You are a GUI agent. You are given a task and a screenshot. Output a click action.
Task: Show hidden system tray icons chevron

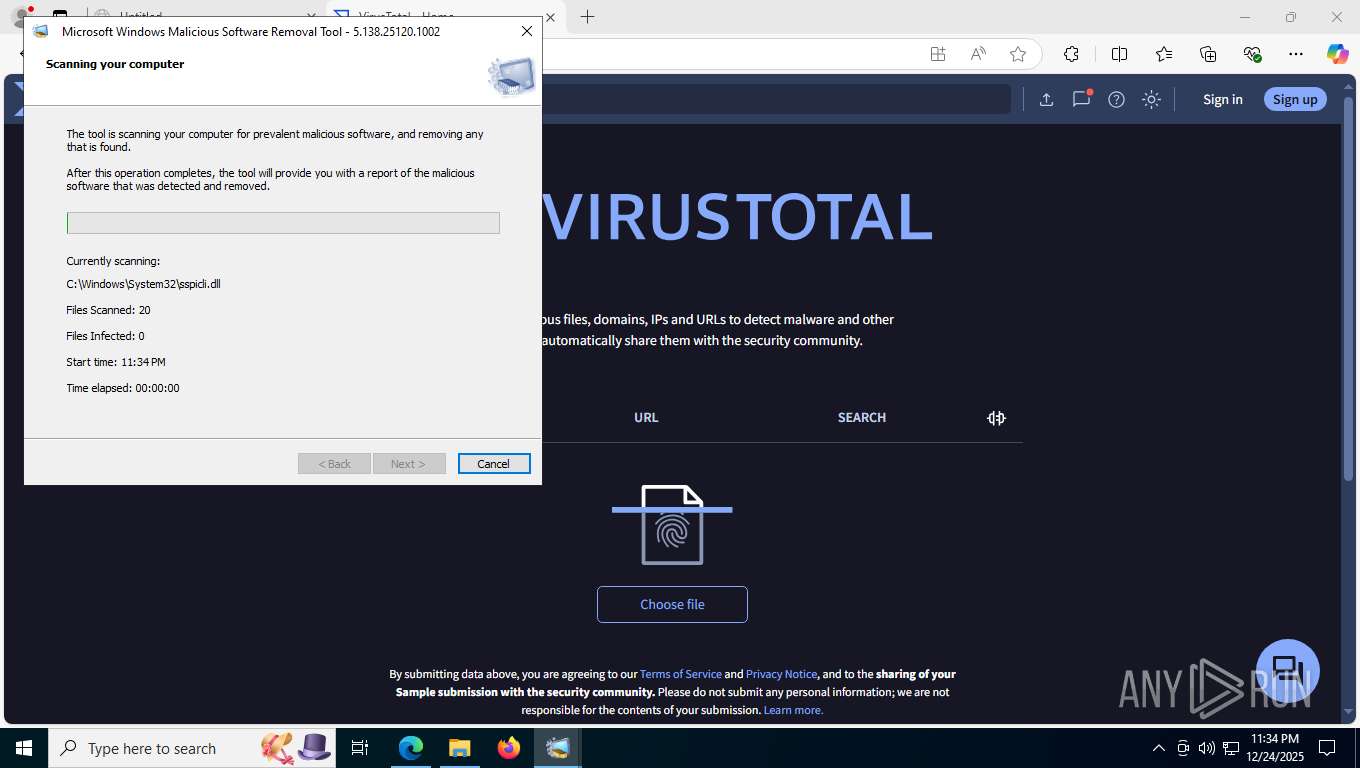1159,748
